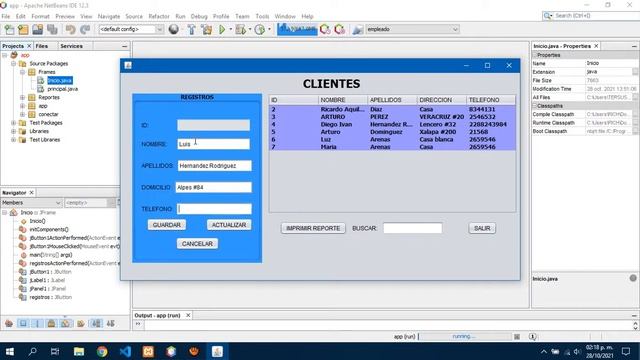Screen dimensions: 640x360
Task: Open the Debug menu
Action: (x=199, y=16)
